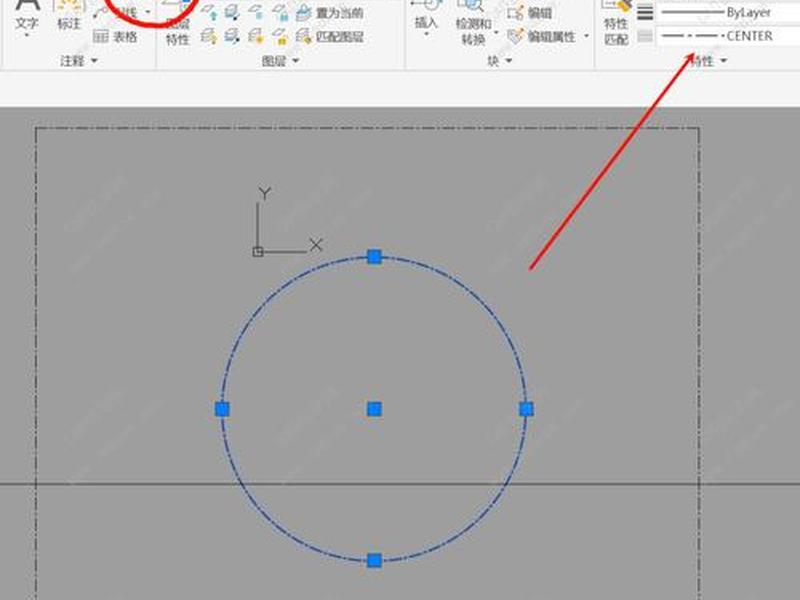
Task: Open the 图层特性 layer properties manager
Action: coord(178,23)
